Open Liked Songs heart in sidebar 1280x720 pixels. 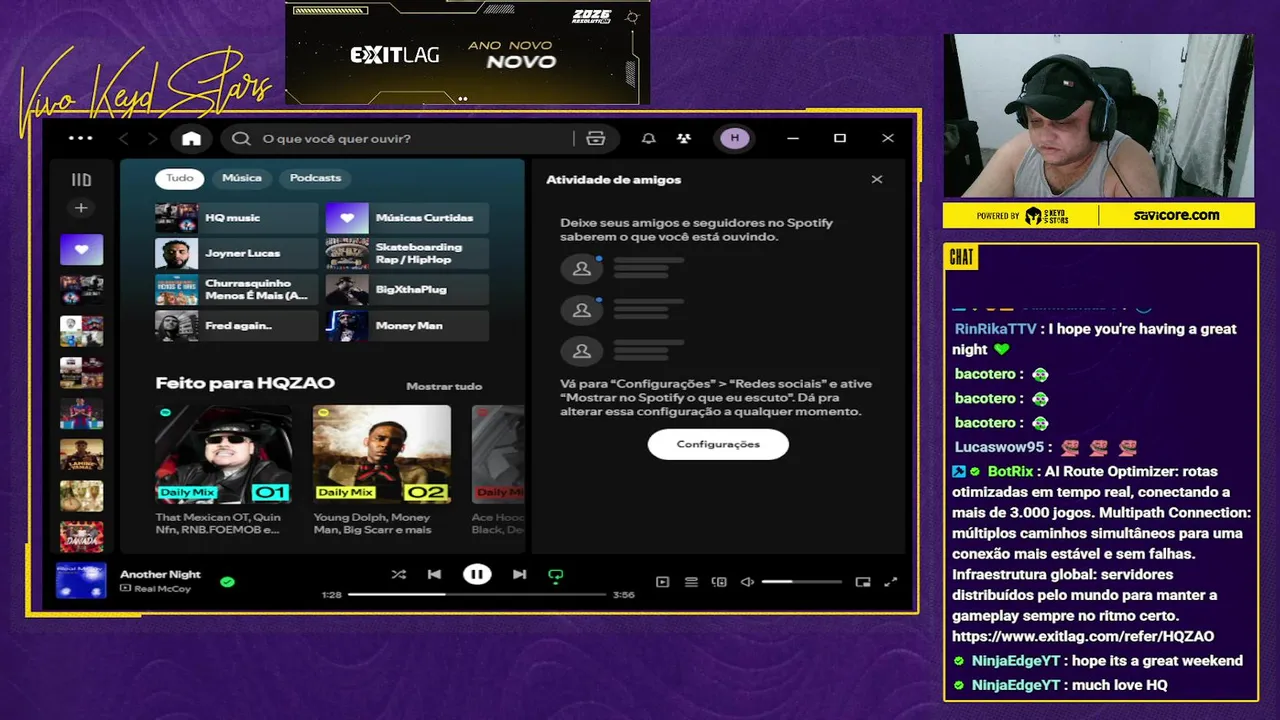(x=81, y=249)
